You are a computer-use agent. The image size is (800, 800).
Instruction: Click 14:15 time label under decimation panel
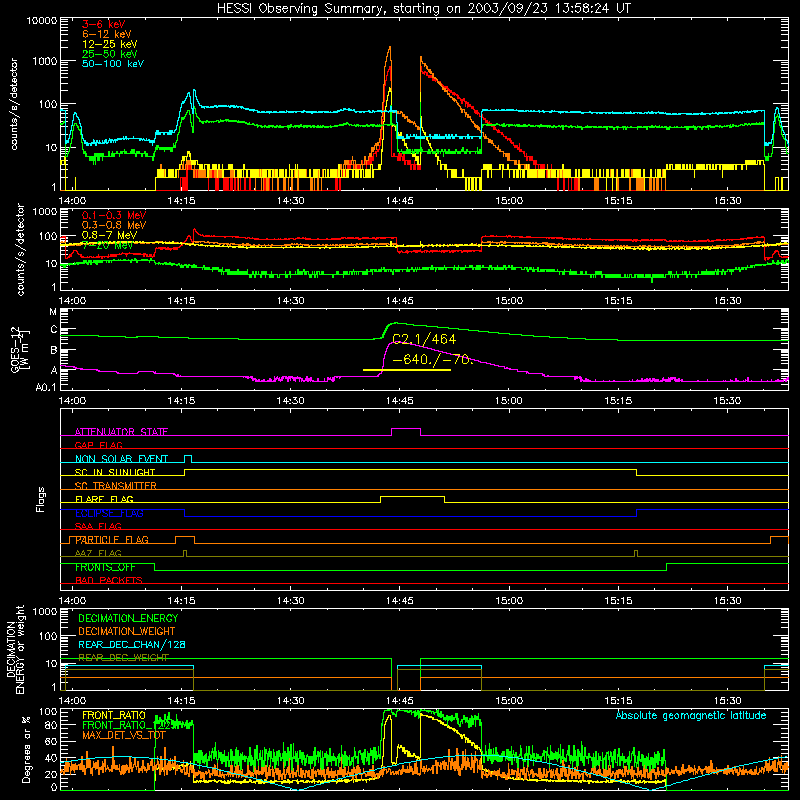coord(181,701)
